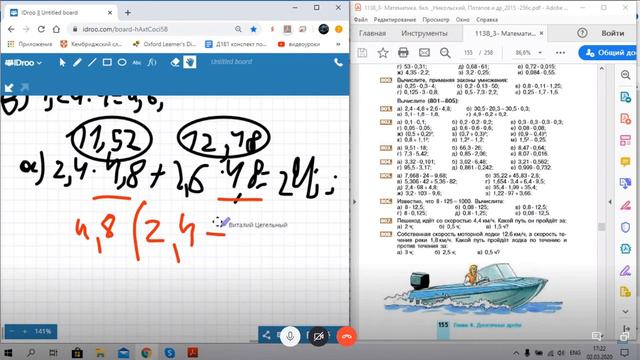Click the redo arrow in IDroo toolbar
Screen dimensions: 640x360
click(x=24, y=87)
